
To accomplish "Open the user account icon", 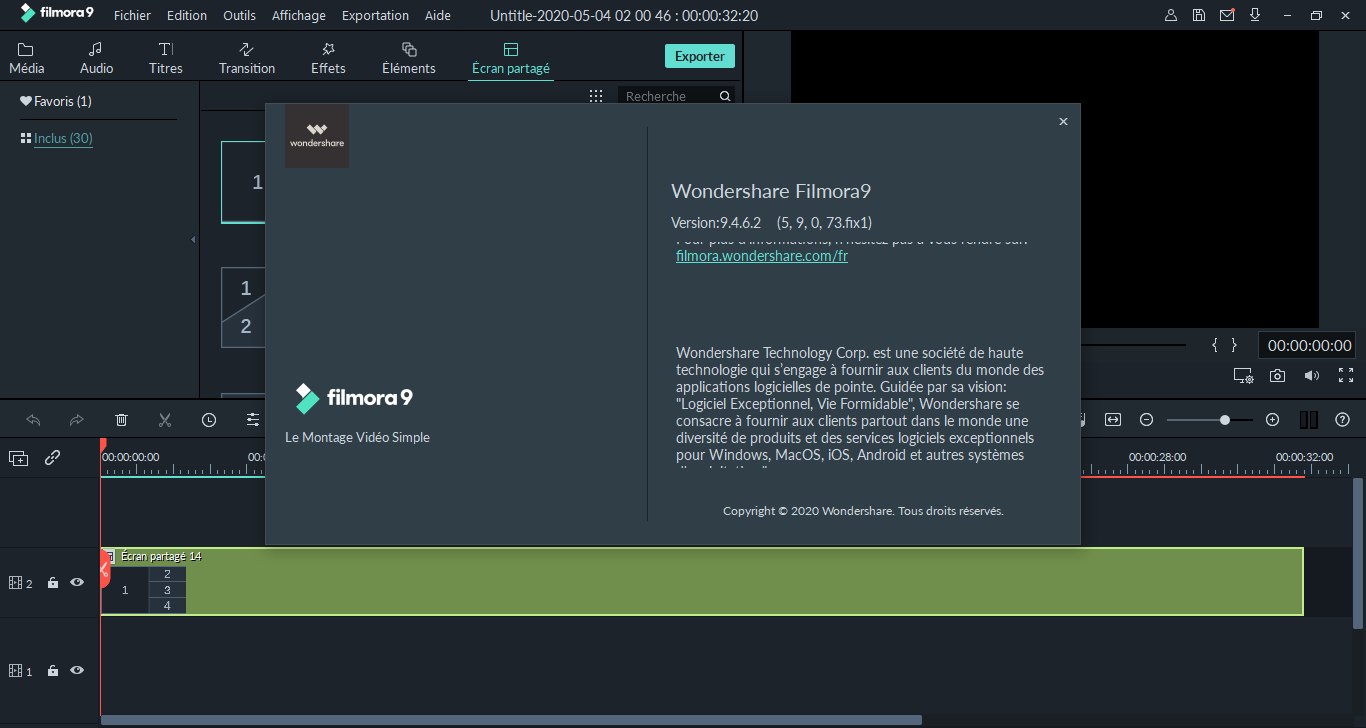I will point(1172,15).
